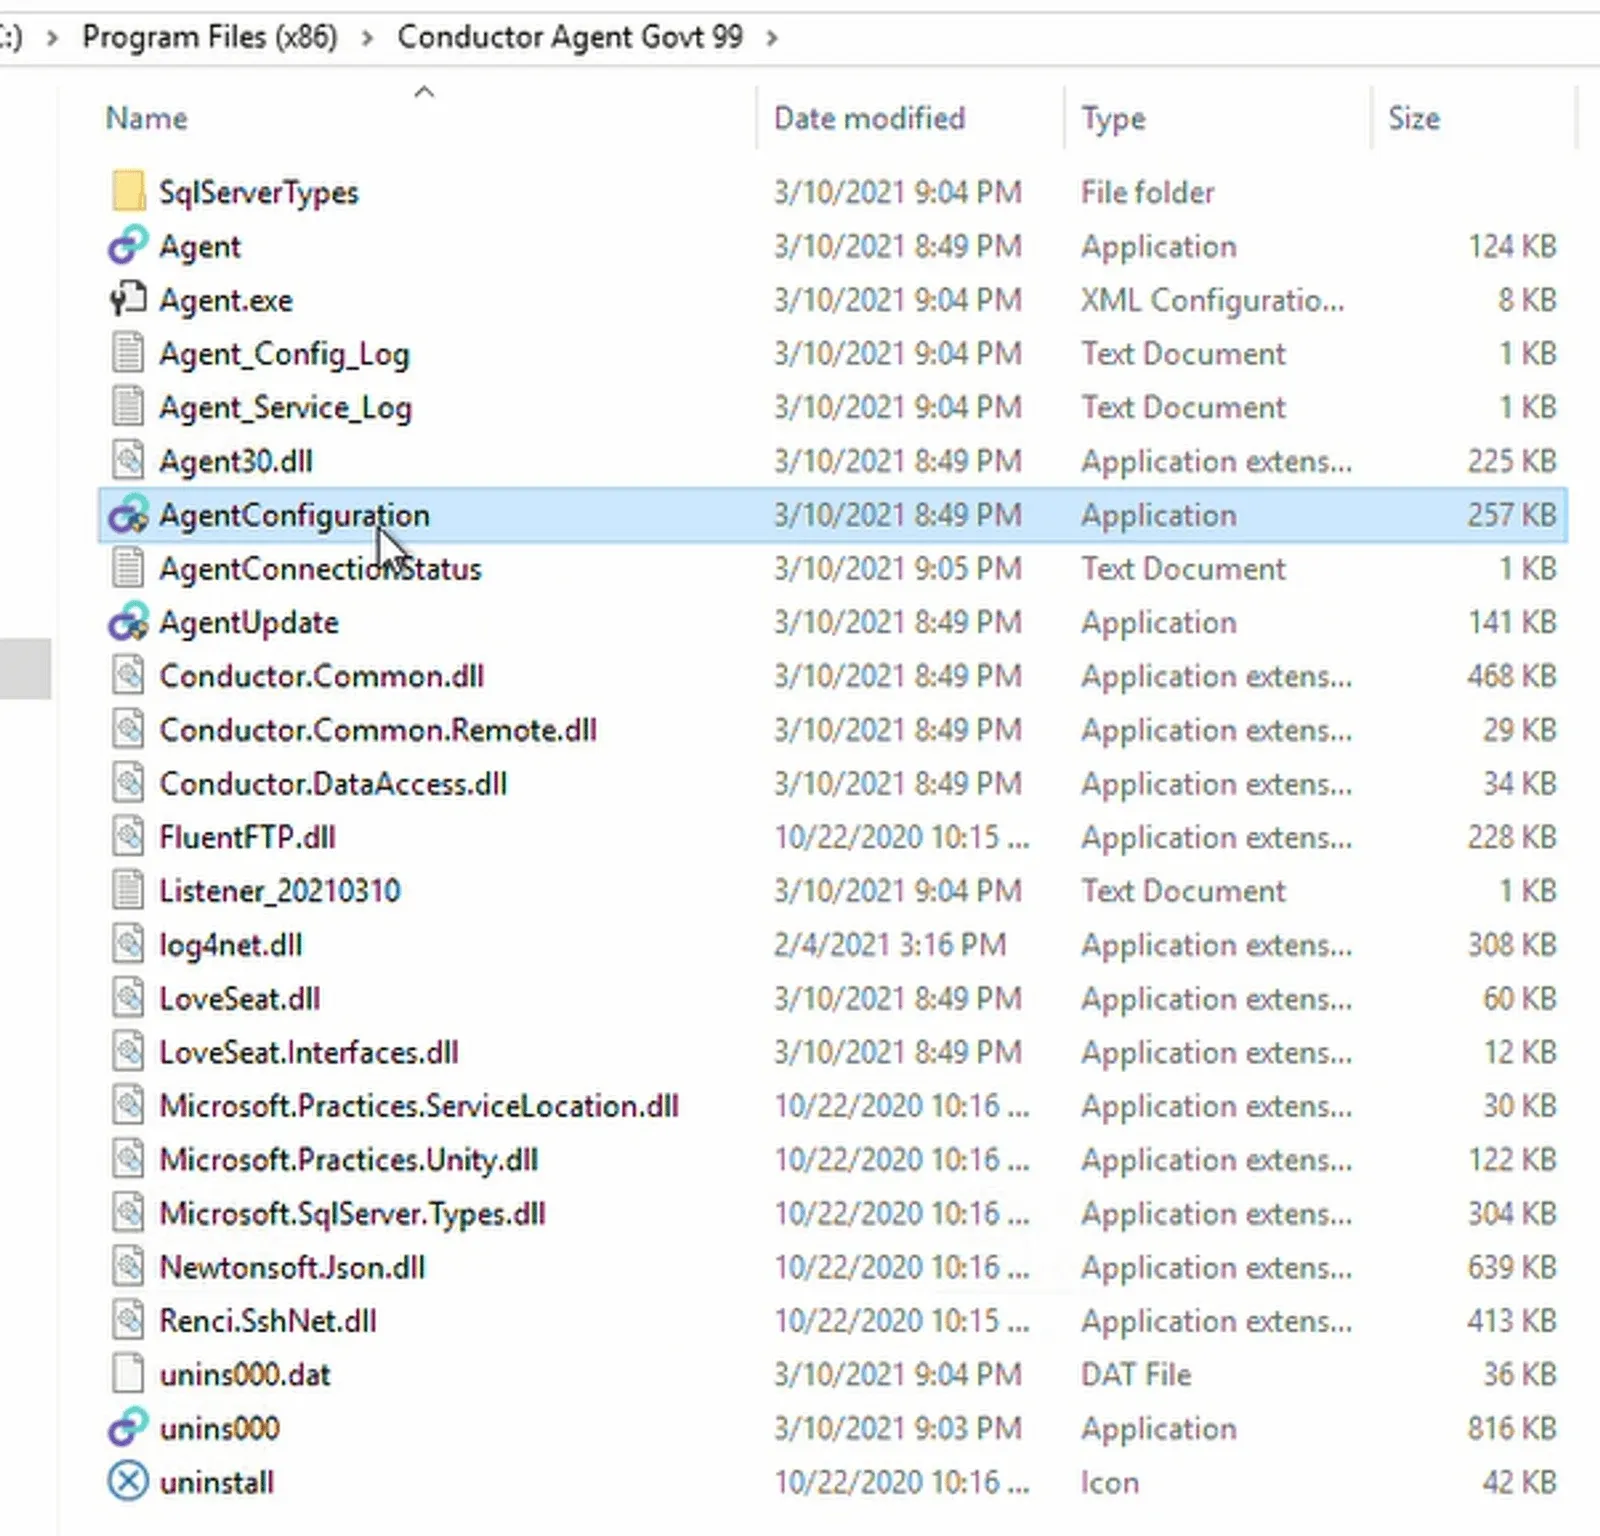1600x1536 pixels.
Task: Sort by the Type column header
Action: [1113, 119]
